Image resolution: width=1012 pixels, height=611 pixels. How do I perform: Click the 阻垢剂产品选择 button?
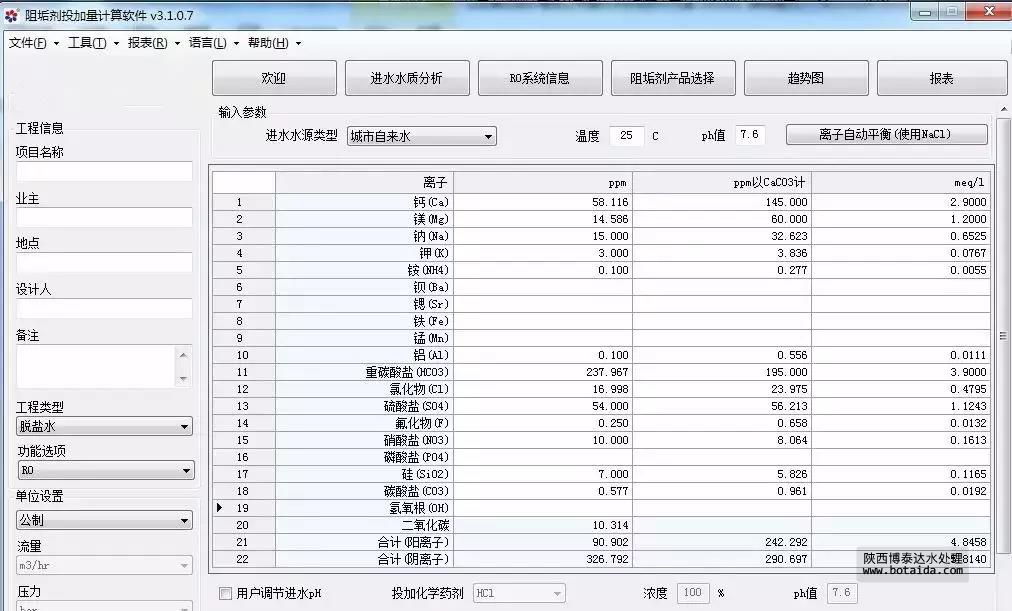(672, 78)
